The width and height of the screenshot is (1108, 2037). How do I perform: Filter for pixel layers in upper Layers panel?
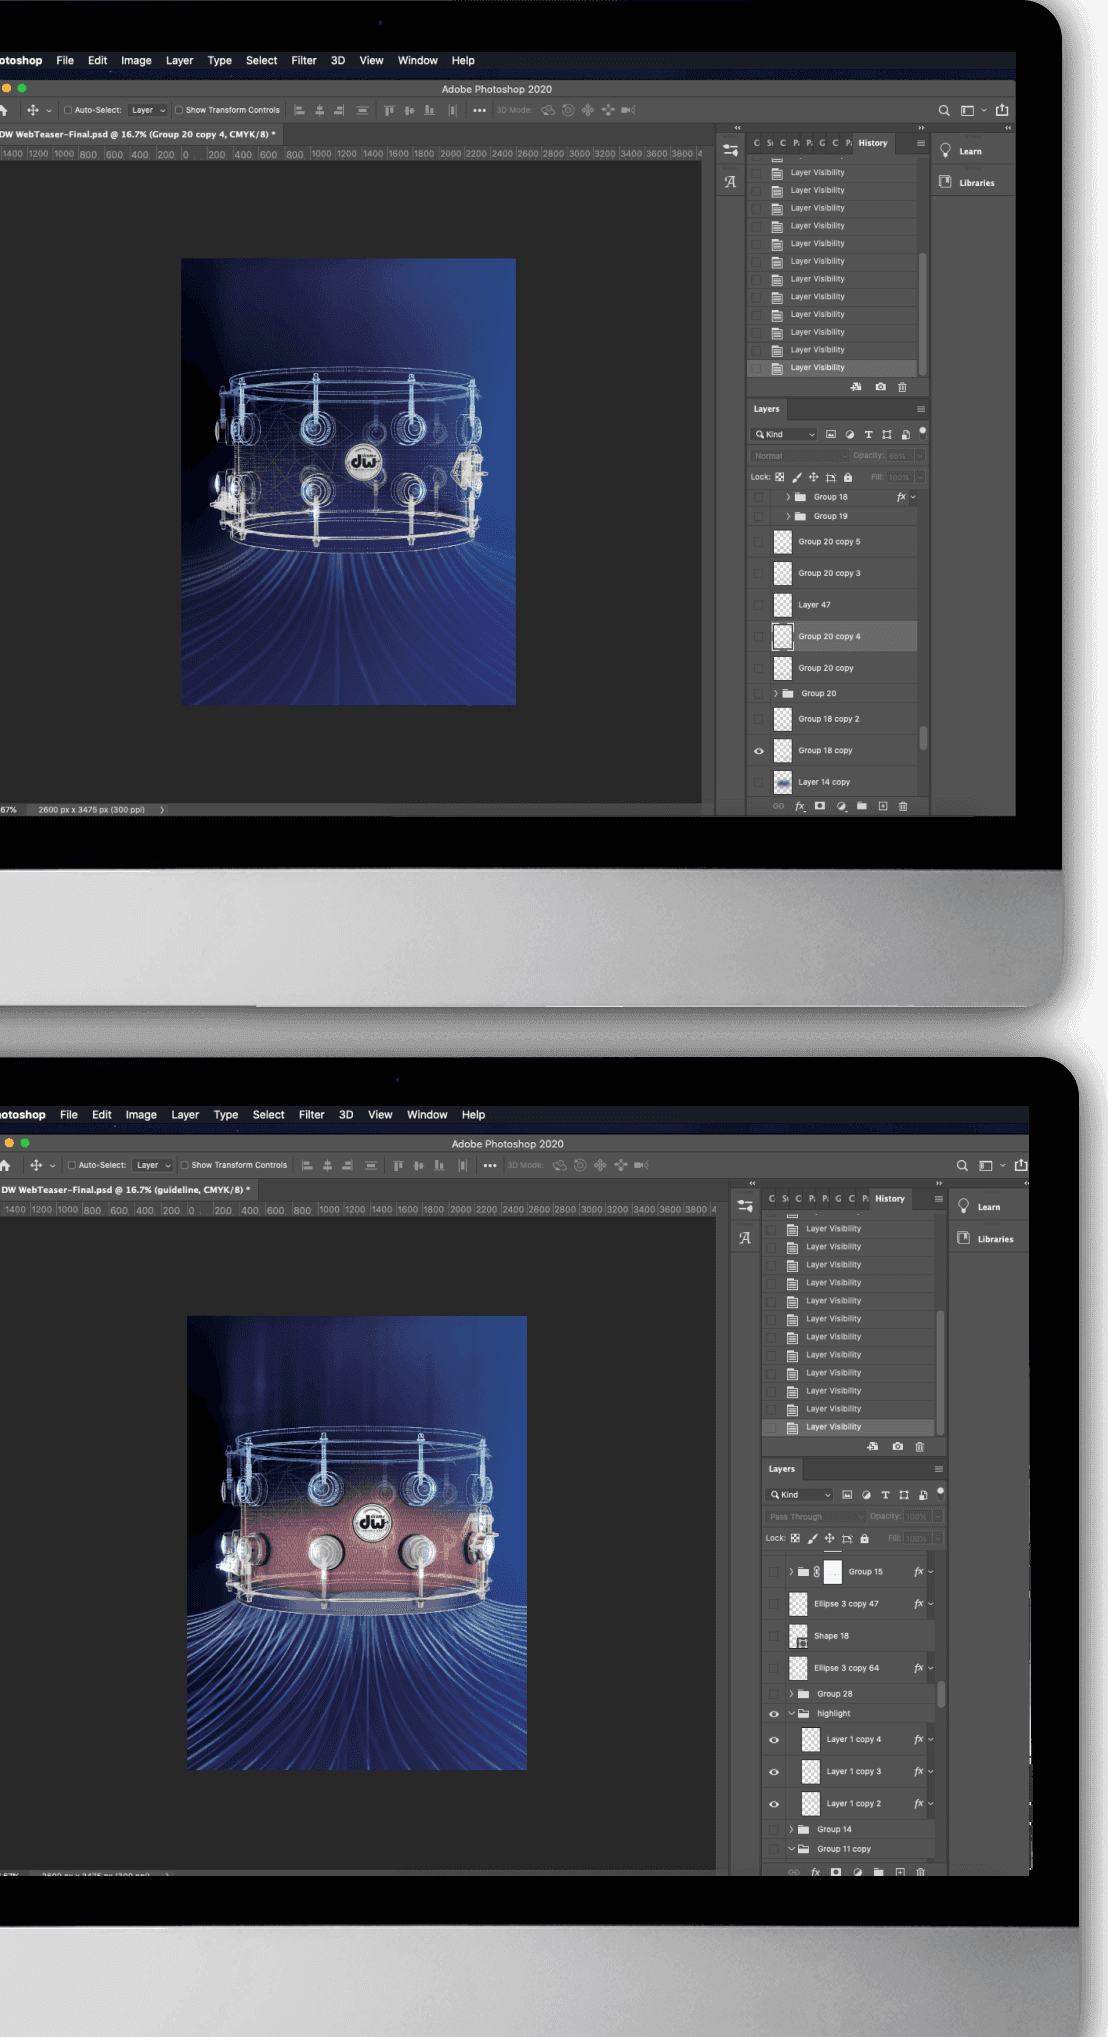click(x=830, y=435)
